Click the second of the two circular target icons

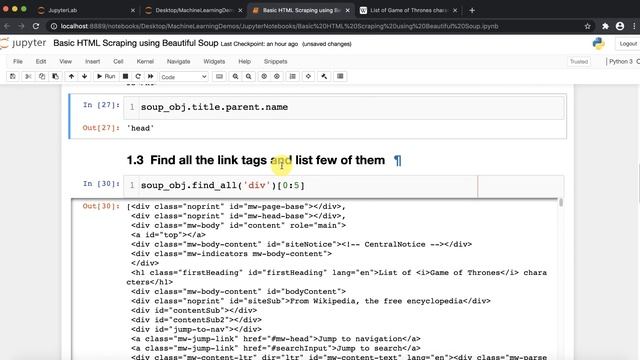click(x=277, y=76)
